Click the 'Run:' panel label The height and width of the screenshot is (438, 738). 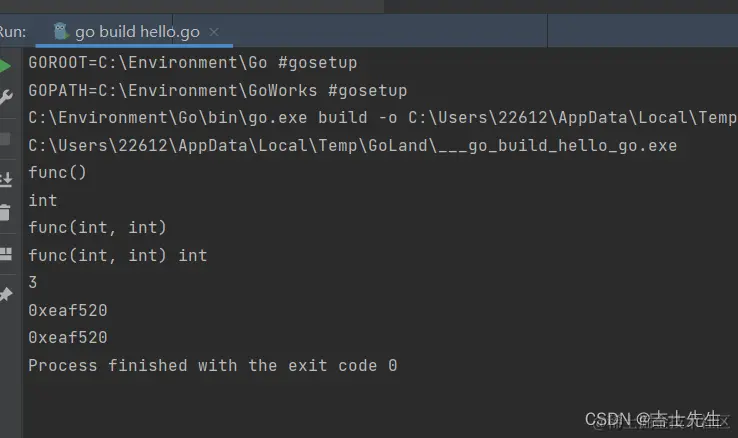click(13, 31)
